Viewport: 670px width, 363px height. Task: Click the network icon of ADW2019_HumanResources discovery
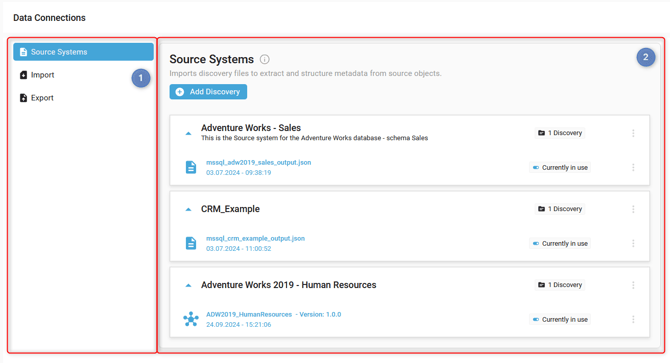(x=191, y=319)
